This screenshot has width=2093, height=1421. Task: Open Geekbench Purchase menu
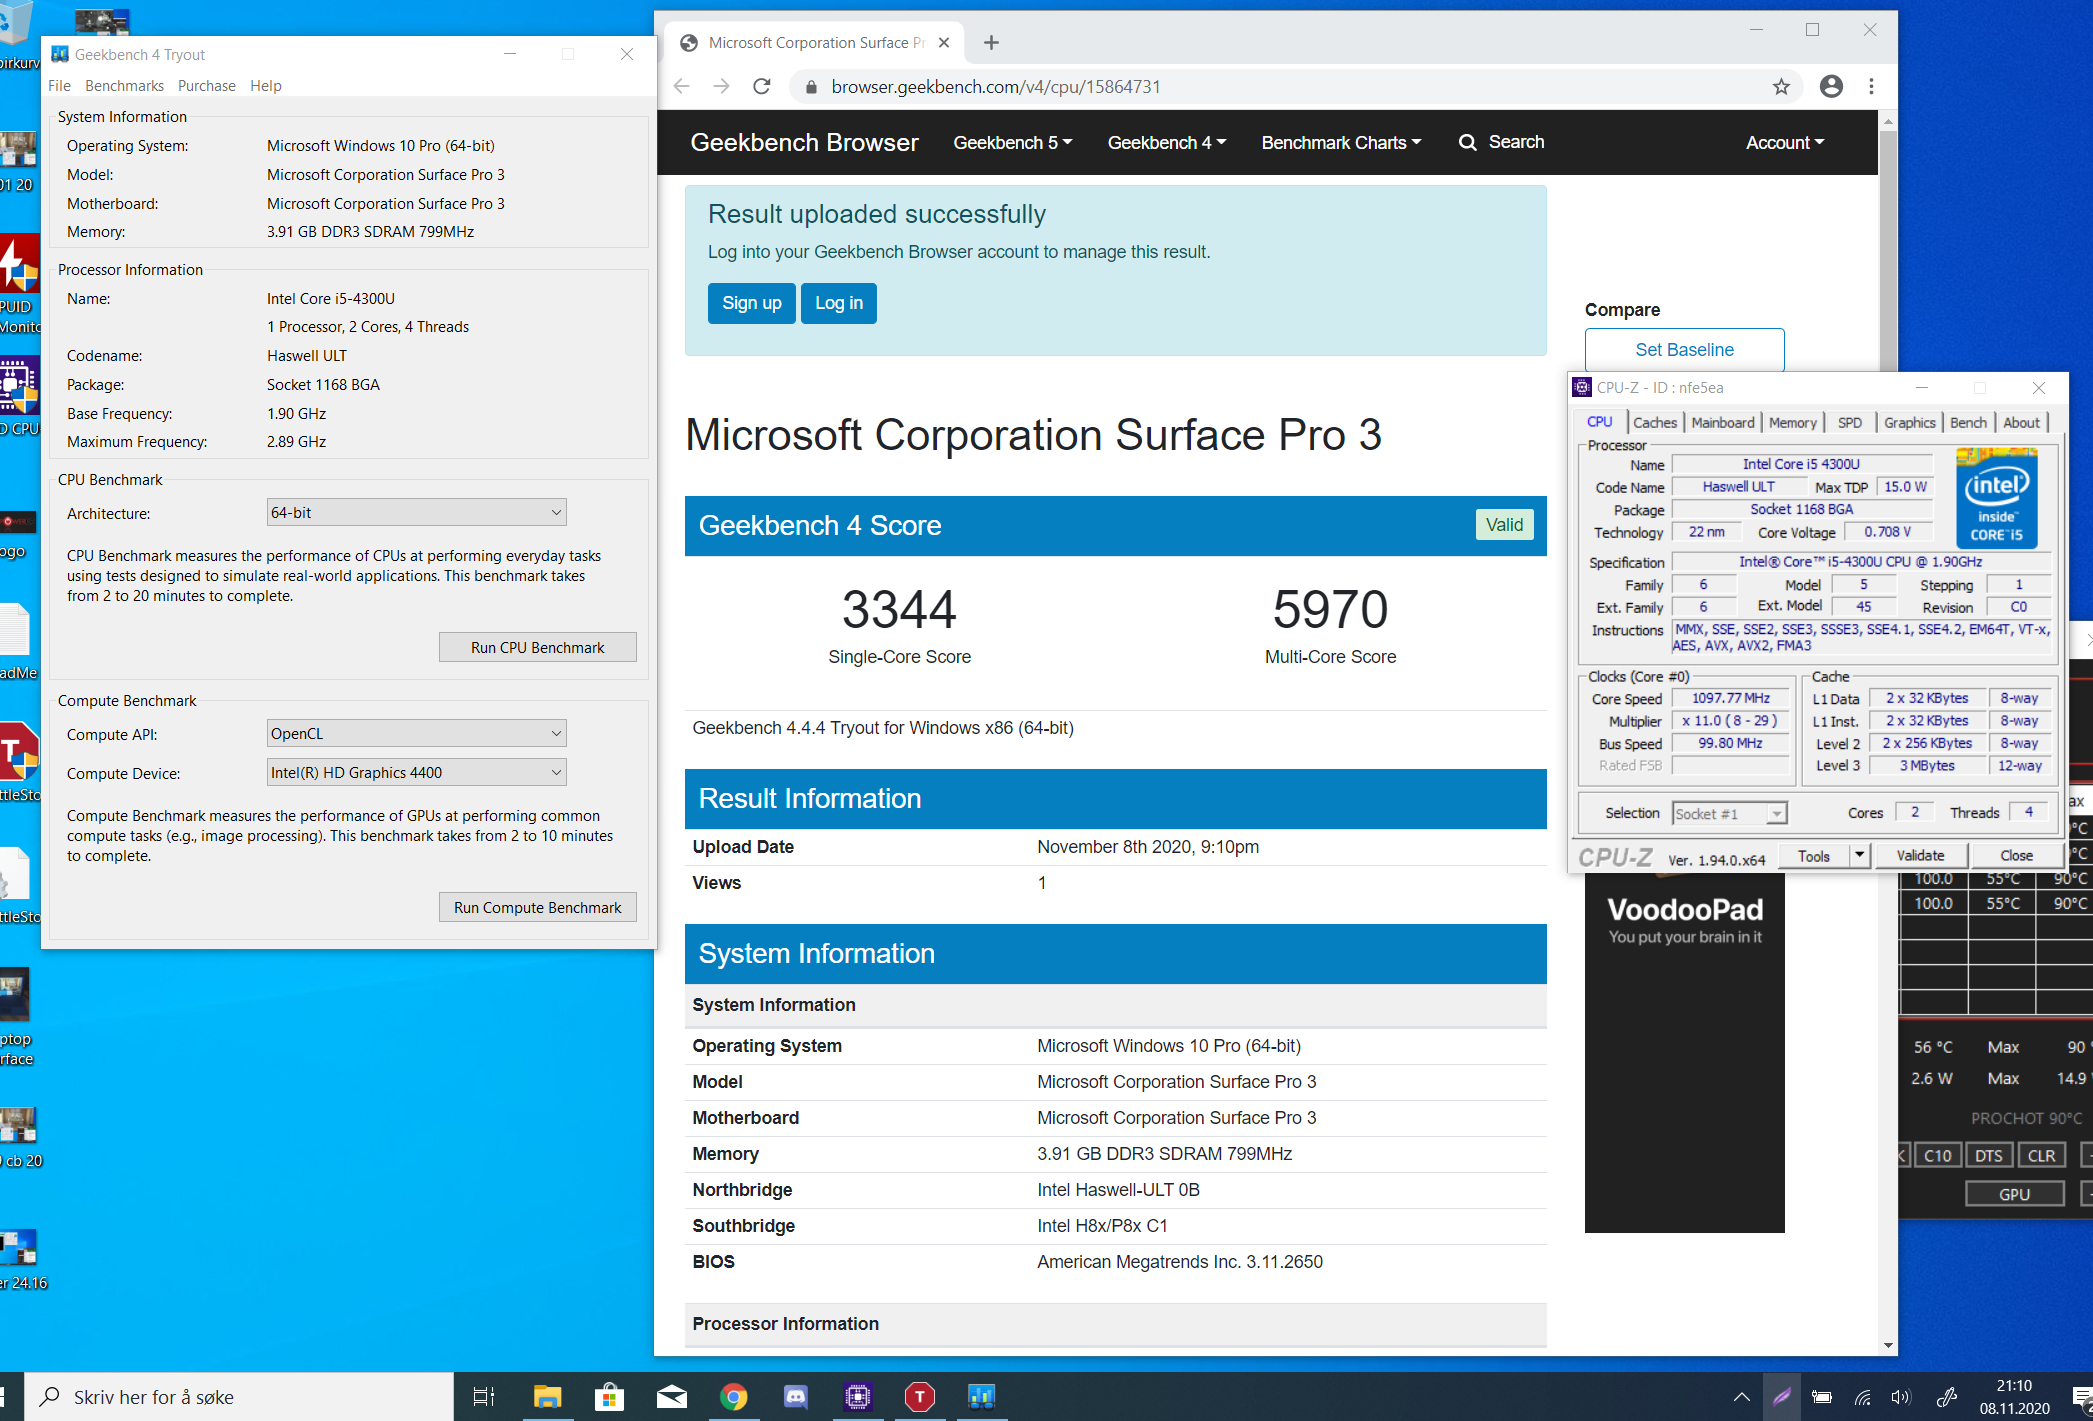(207, 86)
